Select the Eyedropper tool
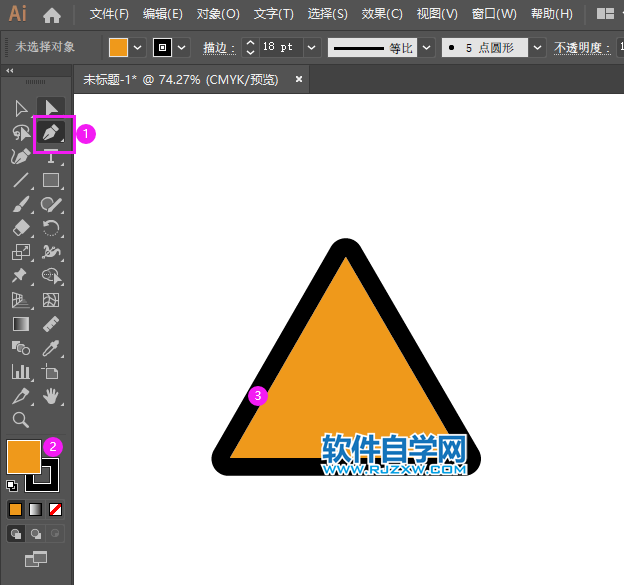 (x=51, y=348)
